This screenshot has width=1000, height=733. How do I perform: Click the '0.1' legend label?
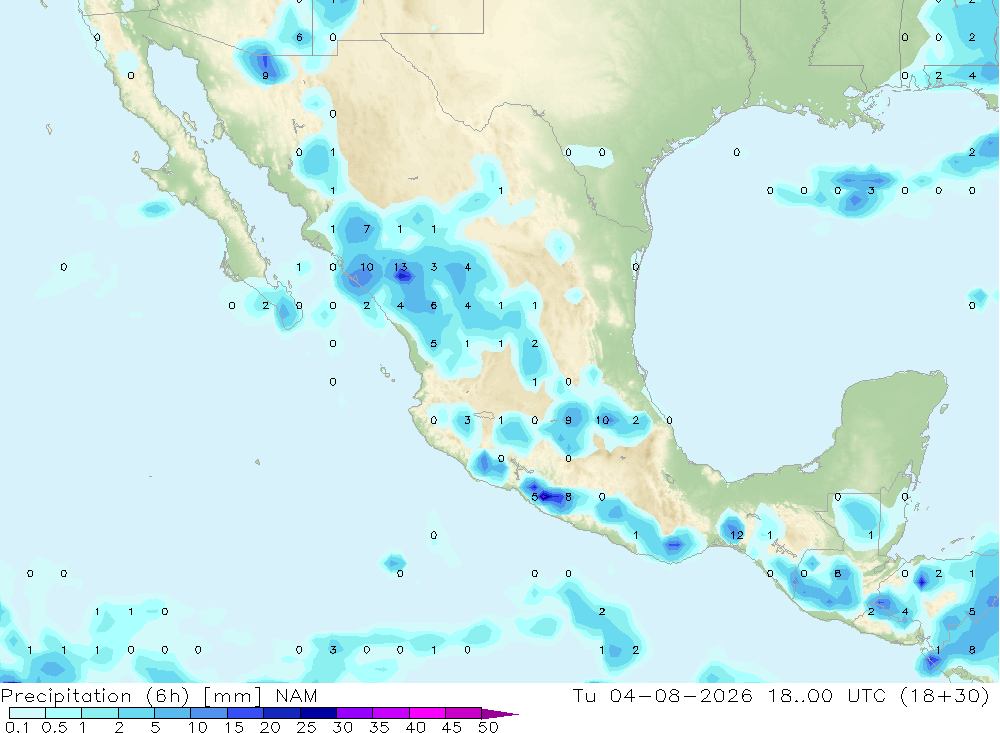click(17, 727)
